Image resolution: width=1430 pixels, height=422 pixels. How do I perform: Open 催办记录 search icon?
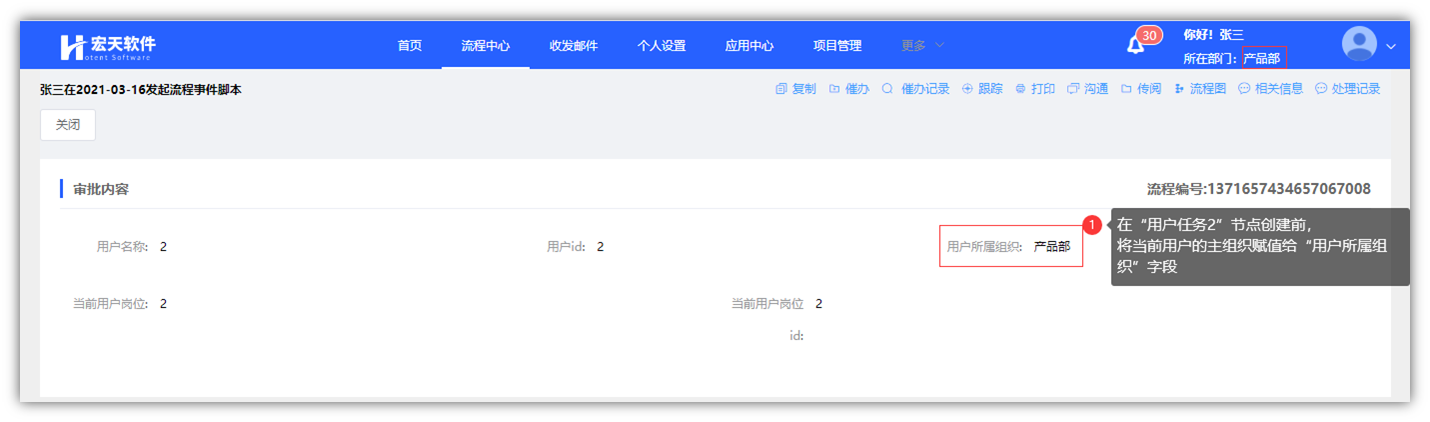887,89
